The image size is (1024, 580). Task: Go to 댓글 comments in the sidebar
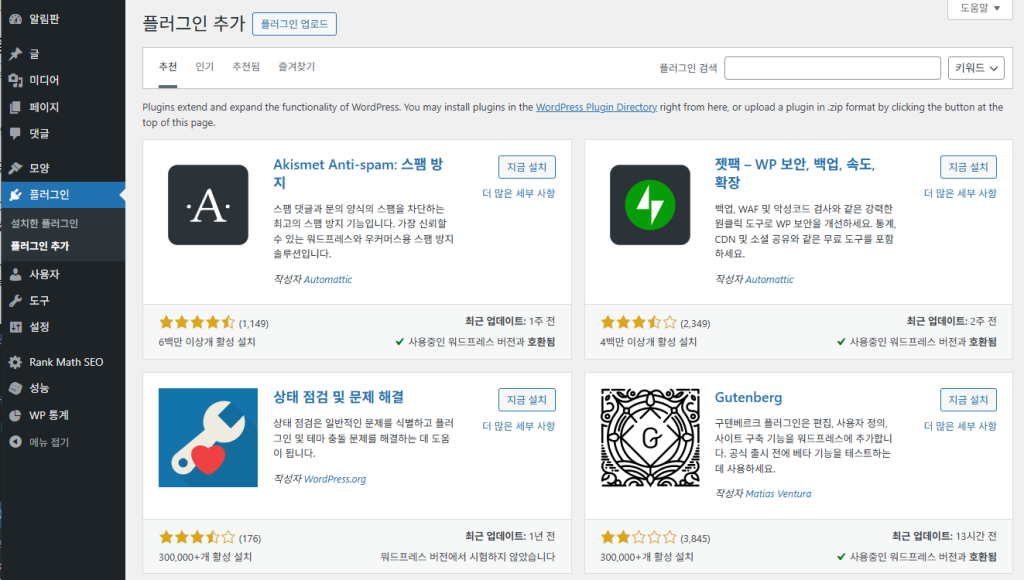coord(39,133)
